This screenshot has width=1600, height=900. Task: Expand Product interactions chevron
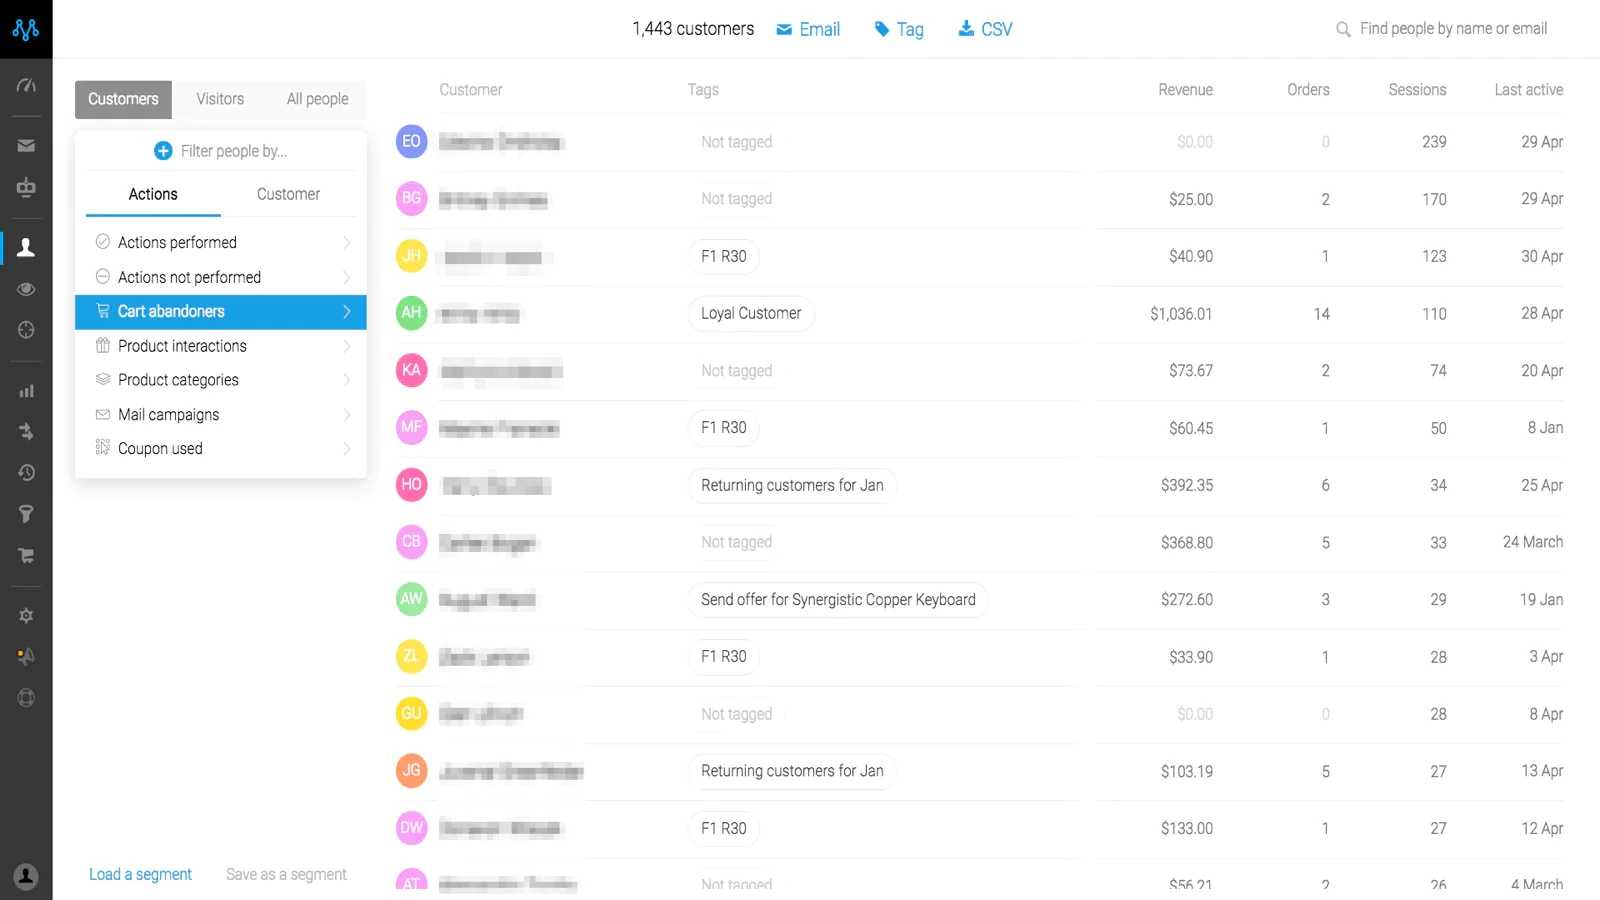click(347, 346)
